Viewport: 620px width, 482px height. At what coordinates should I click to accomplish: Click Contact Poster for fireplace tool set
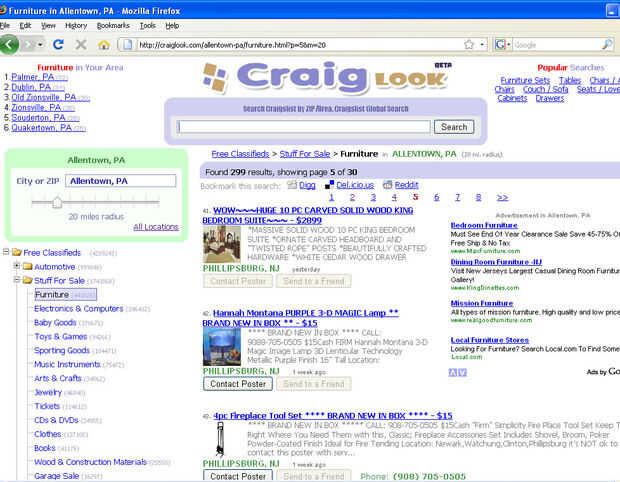tap(238, 476)
